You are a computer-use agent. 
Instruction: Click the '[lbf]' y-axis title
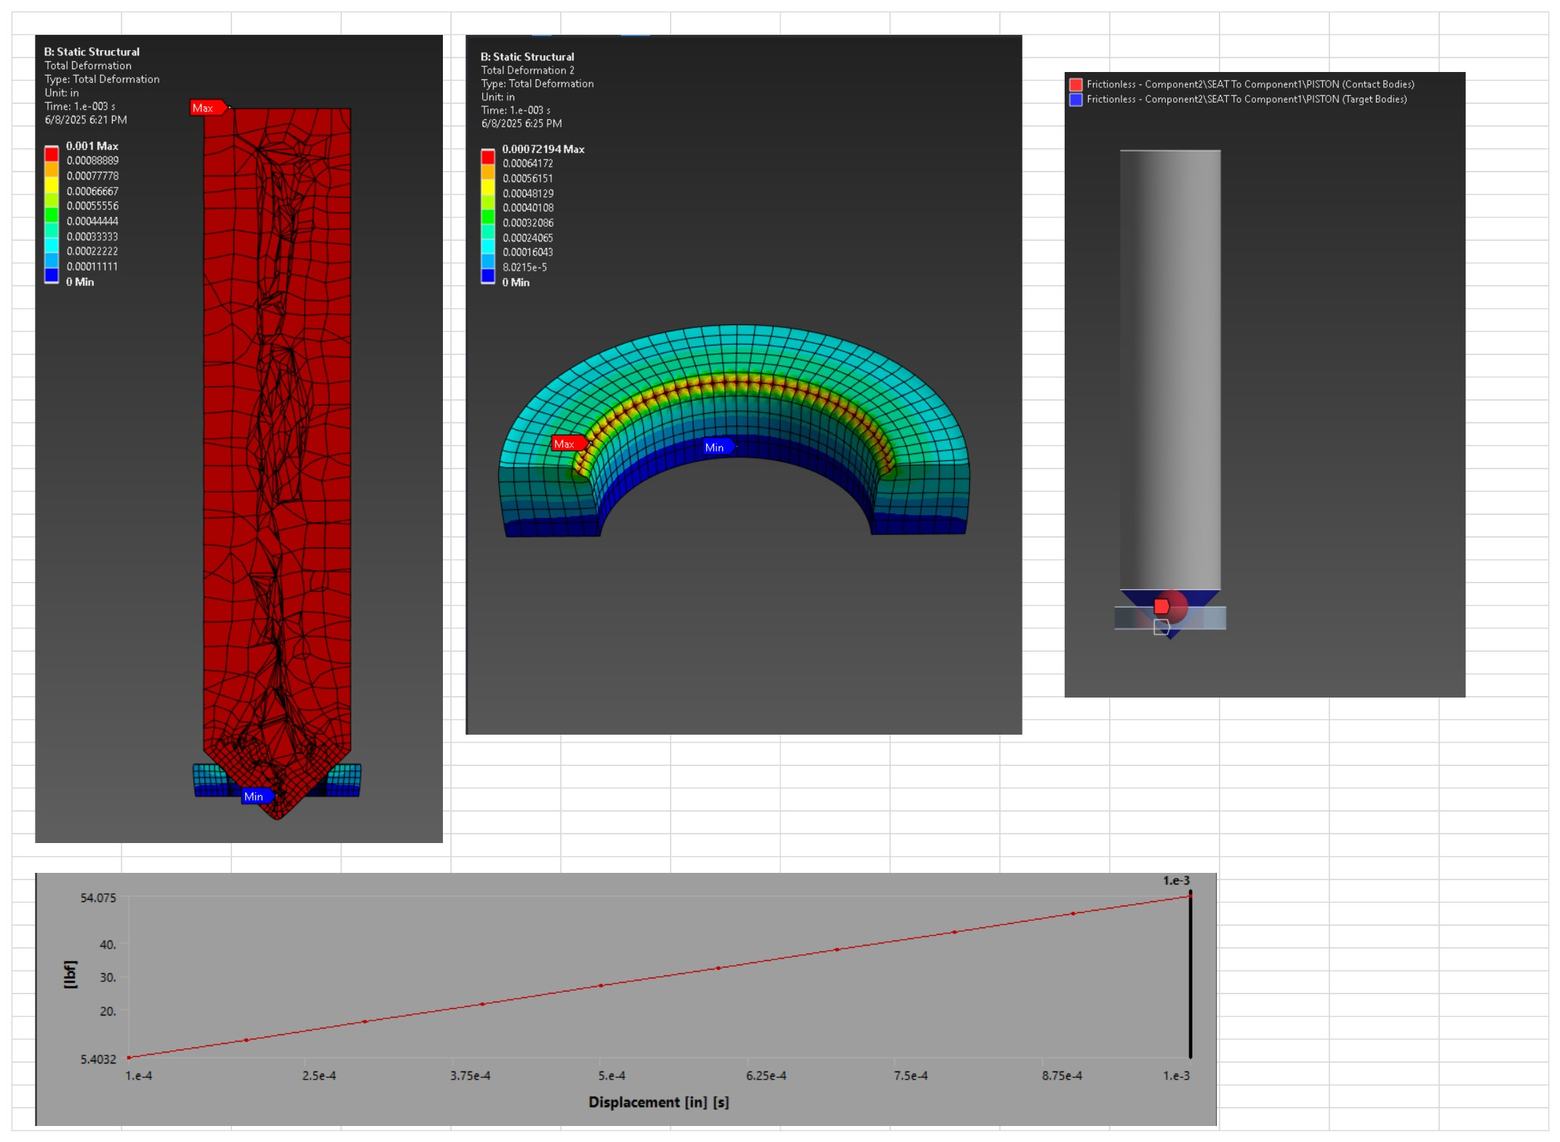(70, 975)
